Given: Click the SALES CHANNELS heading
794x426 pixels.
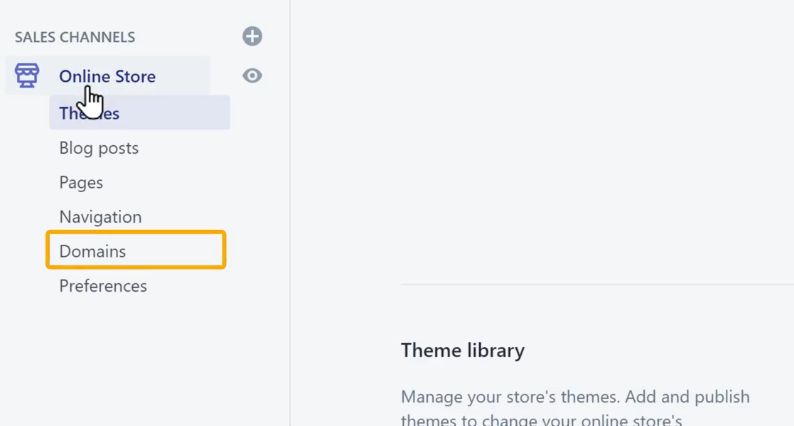Looking at the screenshot, I should tap(75, 37).
